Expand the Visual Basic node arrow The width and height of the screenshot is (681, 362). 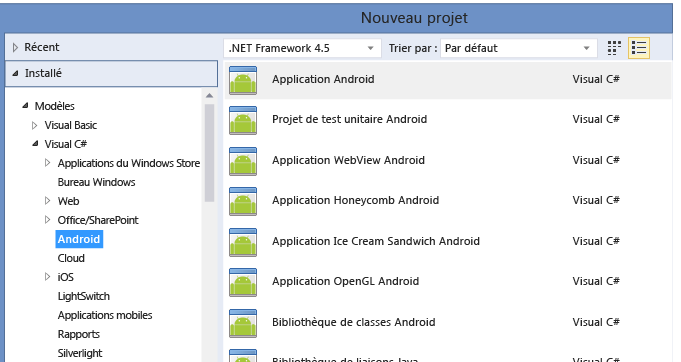(x=35, y=125)
